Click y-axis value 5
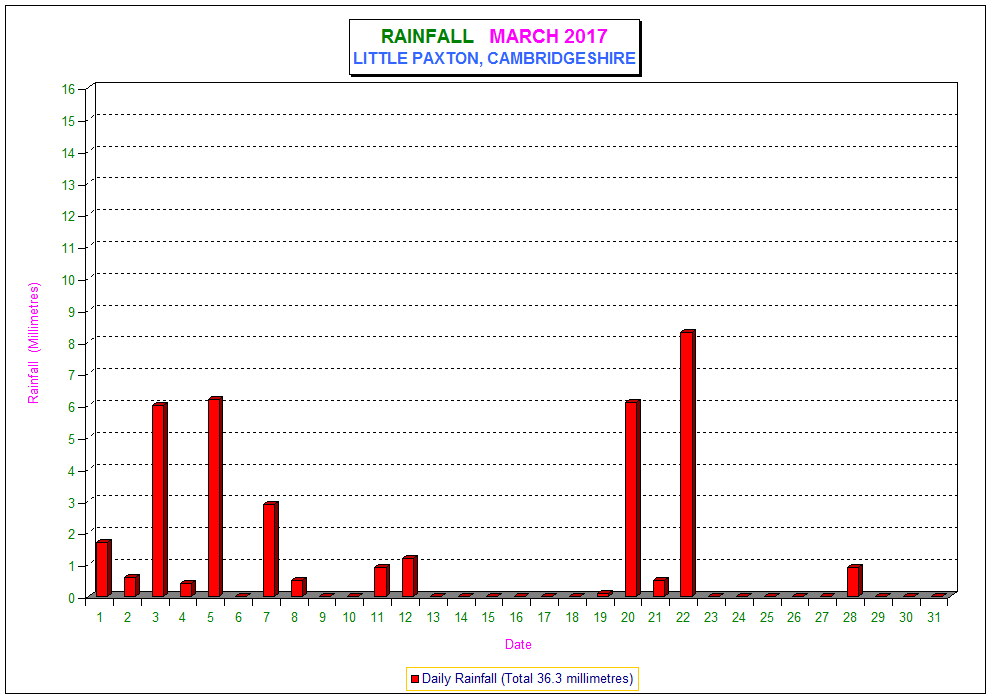Screen dimensions: 991x698 coord(71,439)
